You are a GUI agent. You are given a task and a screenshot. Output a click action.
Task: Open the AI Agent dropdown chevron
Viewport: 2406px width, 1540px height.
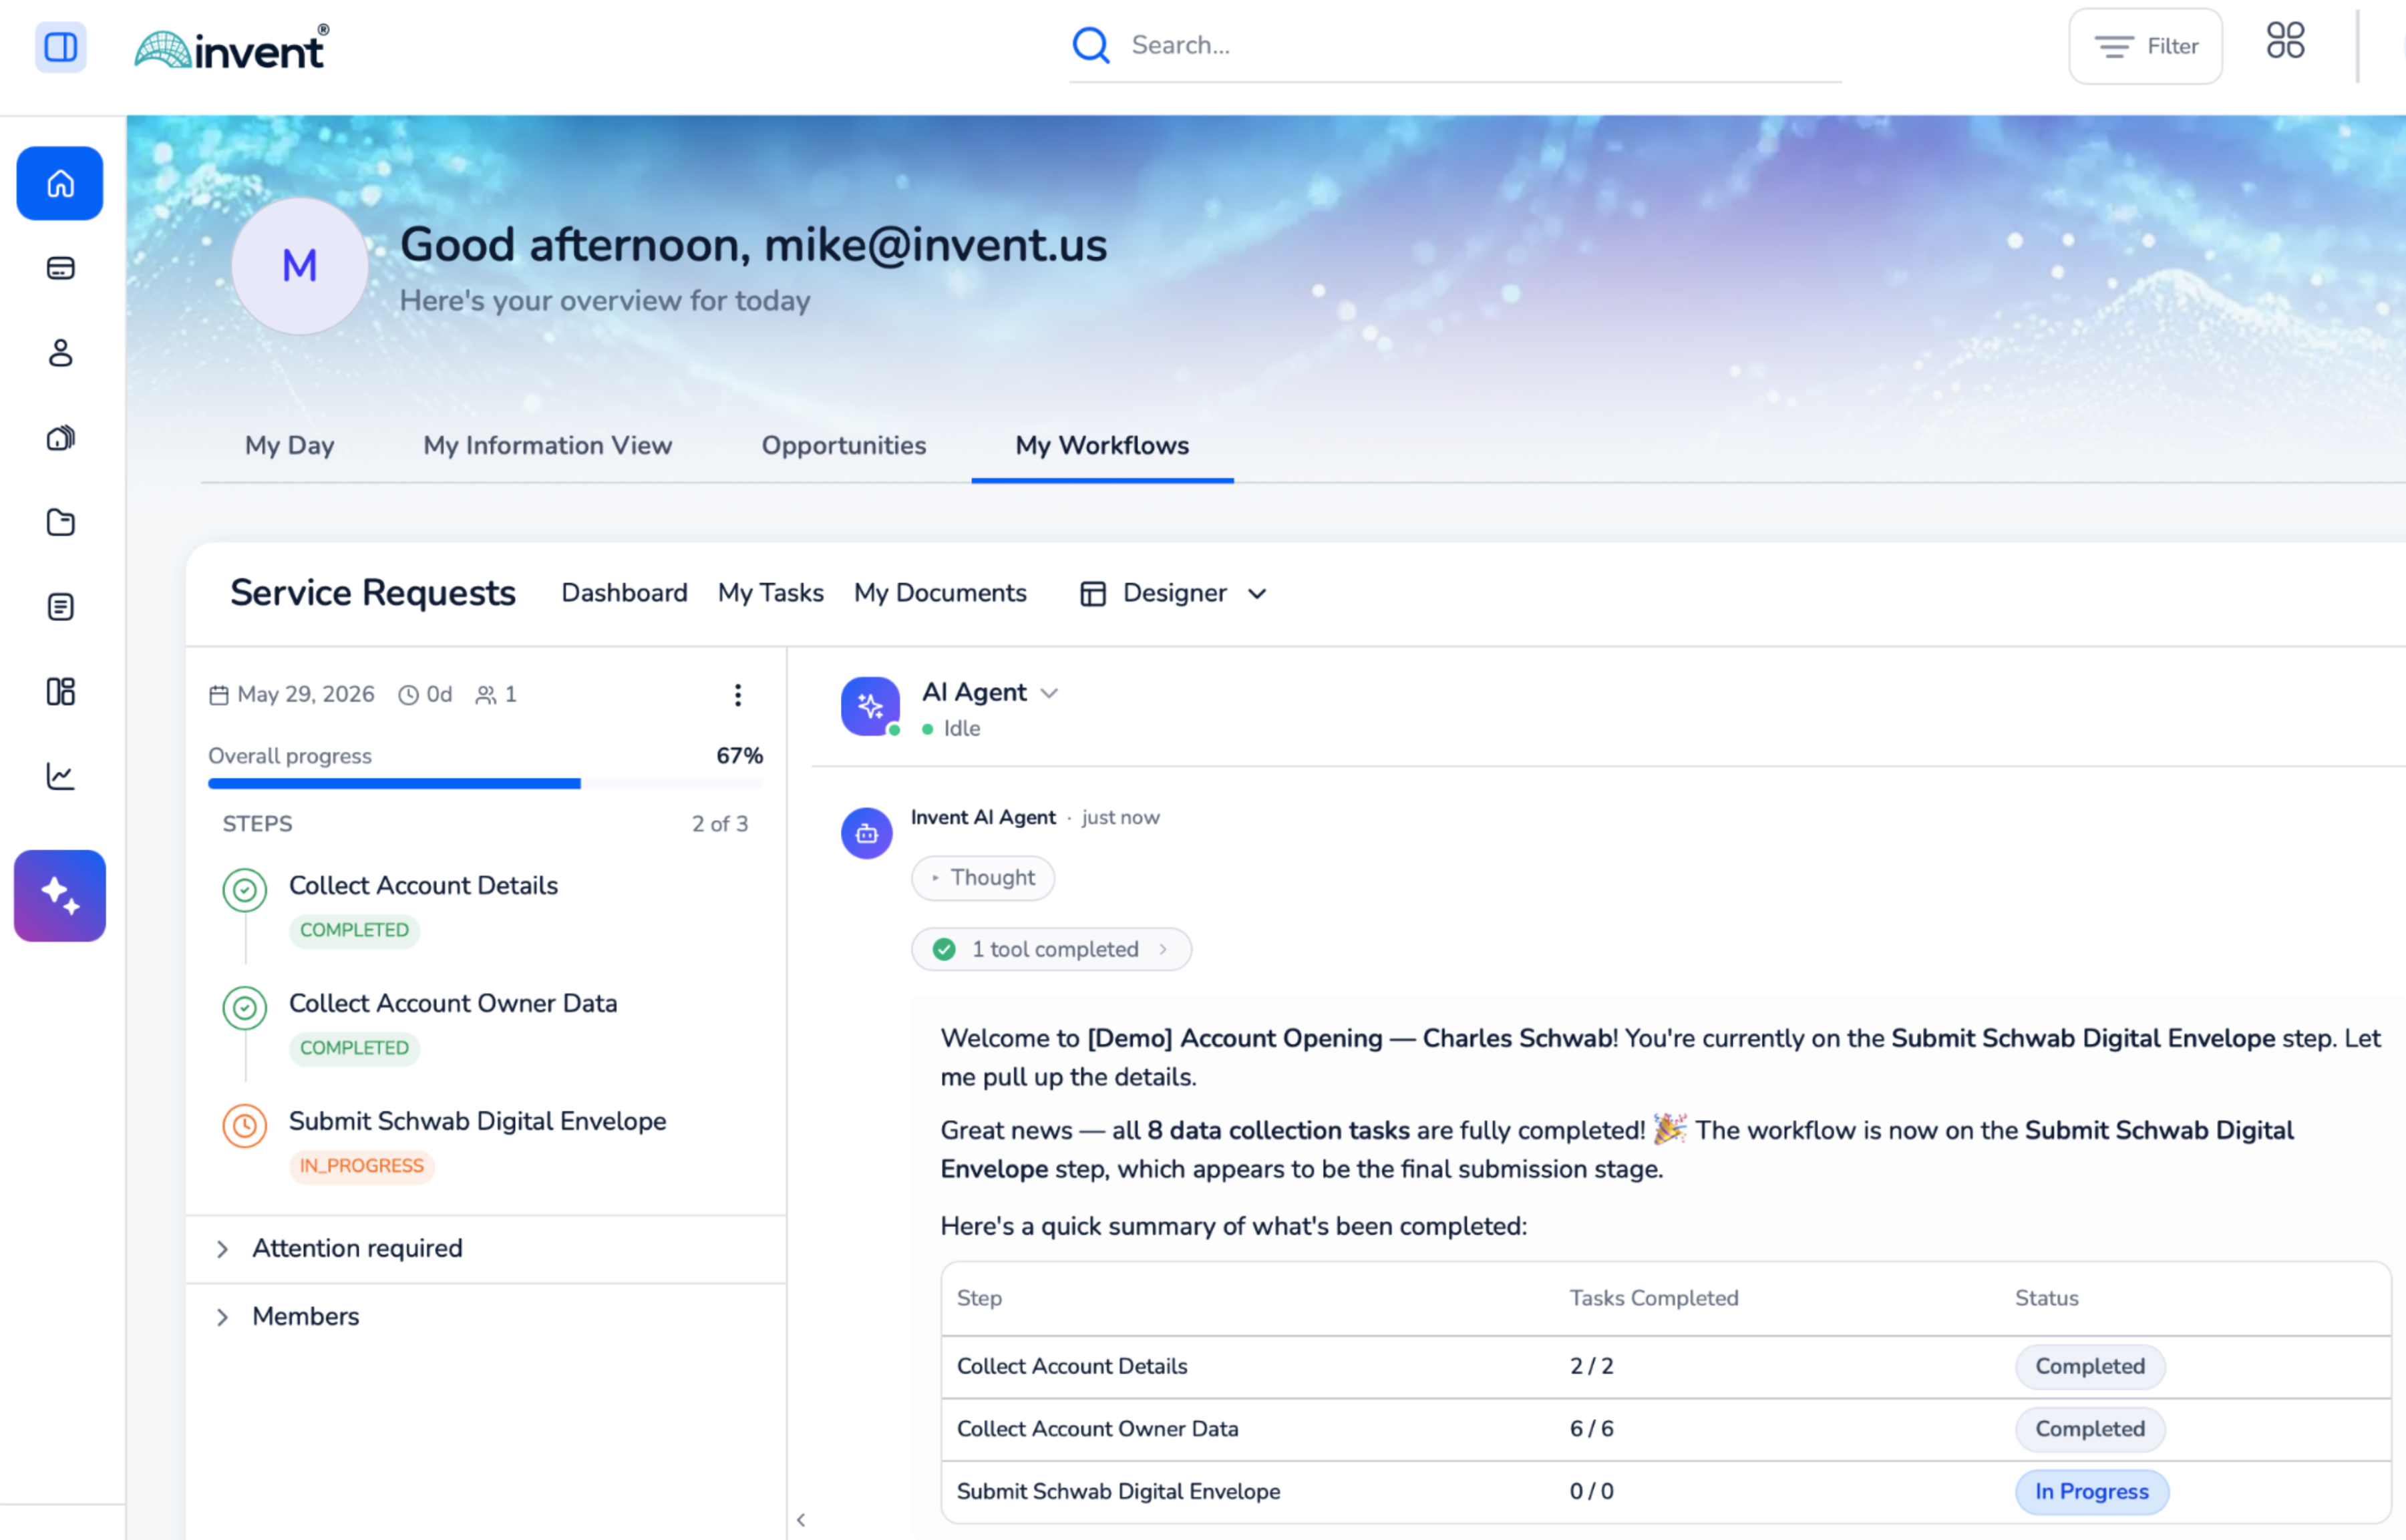[x=1048, y=693]
